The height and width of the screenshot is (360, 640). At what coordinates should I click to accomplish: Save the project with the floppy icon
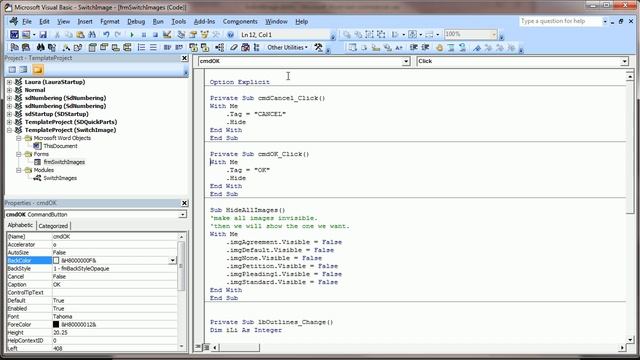tap(43, 35)
